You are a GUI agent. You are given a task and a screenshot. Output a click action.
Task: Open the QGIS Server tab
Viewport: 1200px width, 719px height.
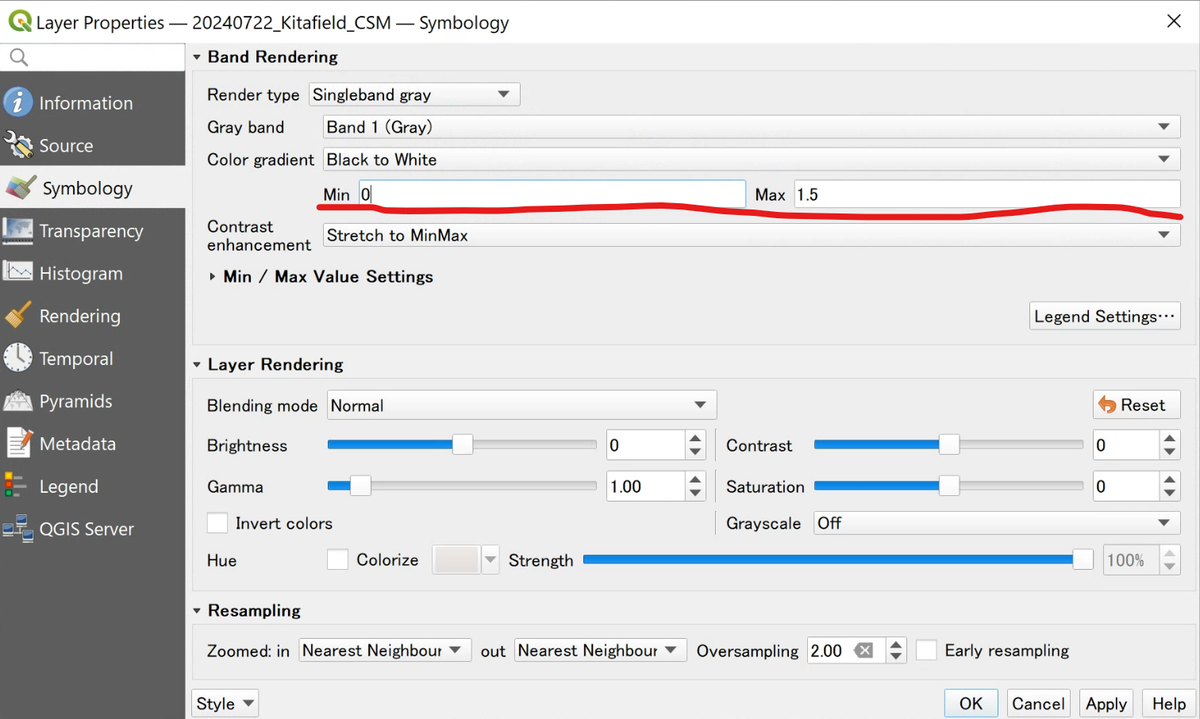[92, 529]
